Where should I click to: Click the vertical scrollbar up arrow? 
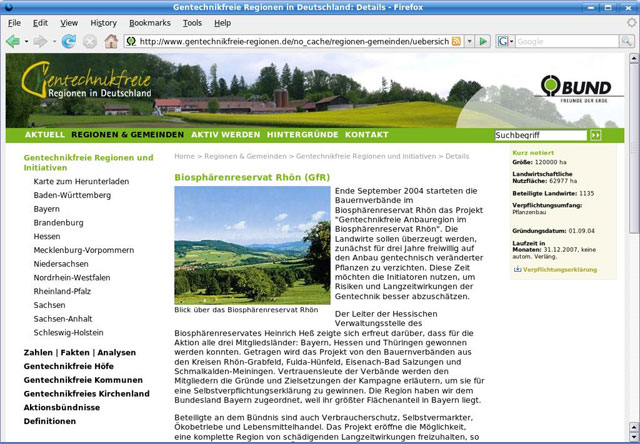(x=633, y=59)
